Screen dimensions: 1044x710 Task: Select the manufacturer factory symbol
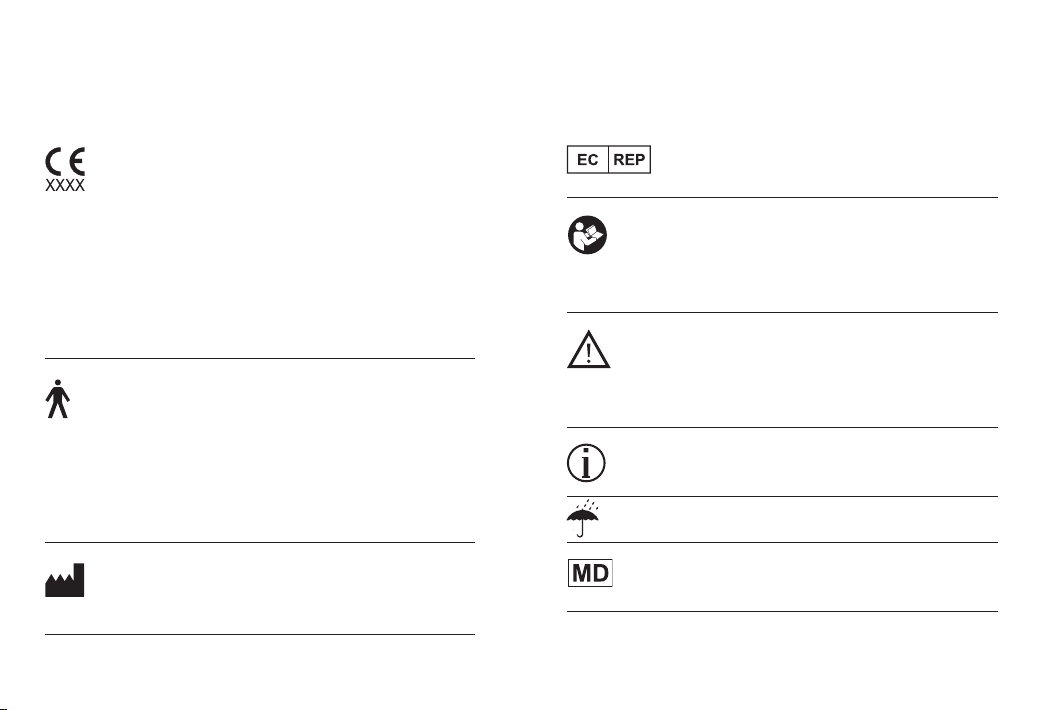pyautogui.click(x=65, y=580)
